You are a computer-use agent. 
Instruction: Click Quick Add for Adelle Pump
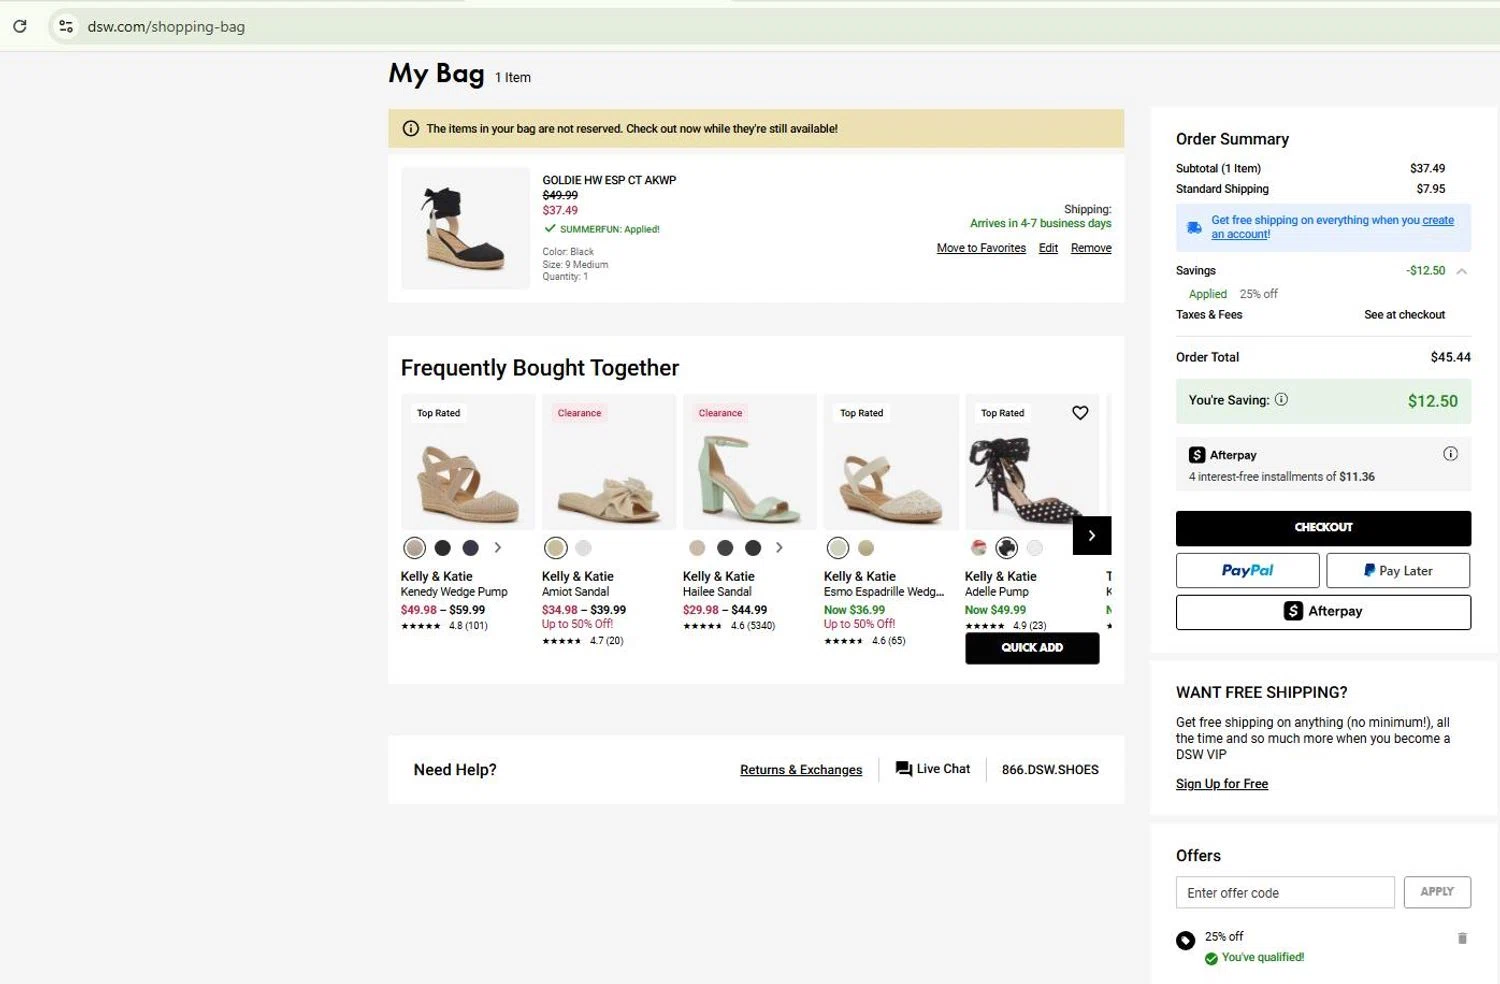[1032, 648]
